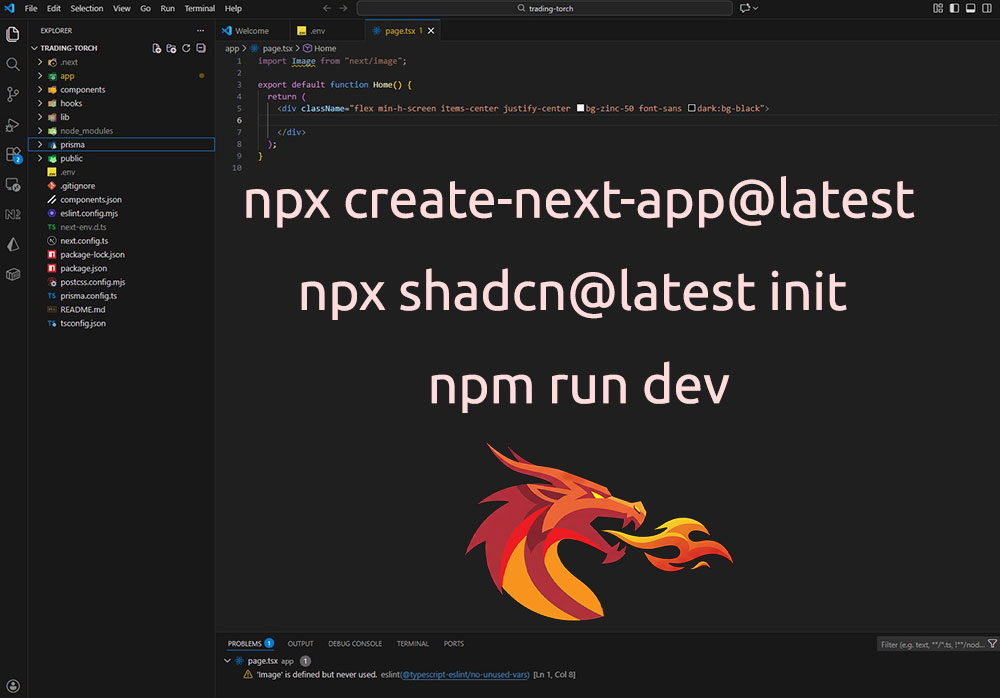Expand the .next folder
Image resolution: width=1000 pixels, height=698 pixels.
pyautogui.click(x=40, y=63)
